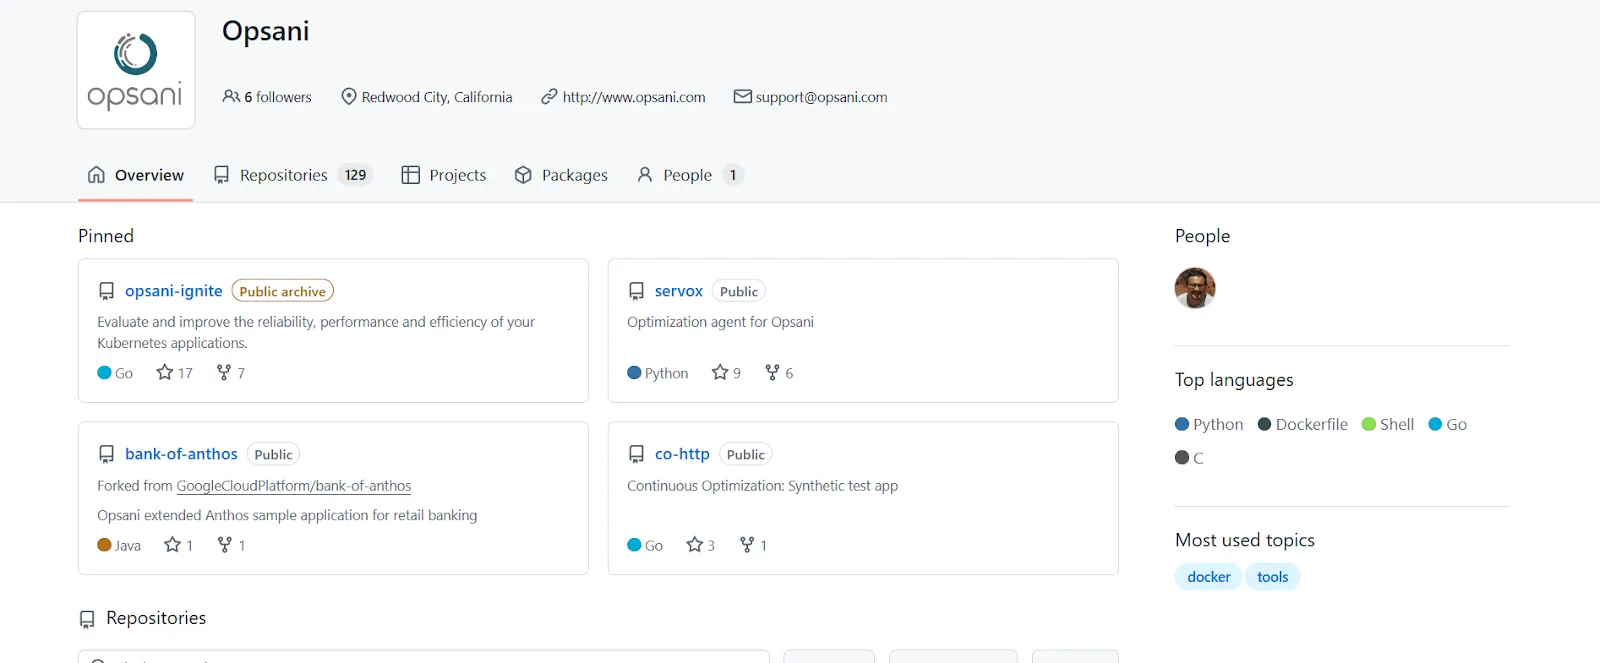Switch to the Repositories tab
Viewport: 1600px width, 663px height.
coord(293,175)
